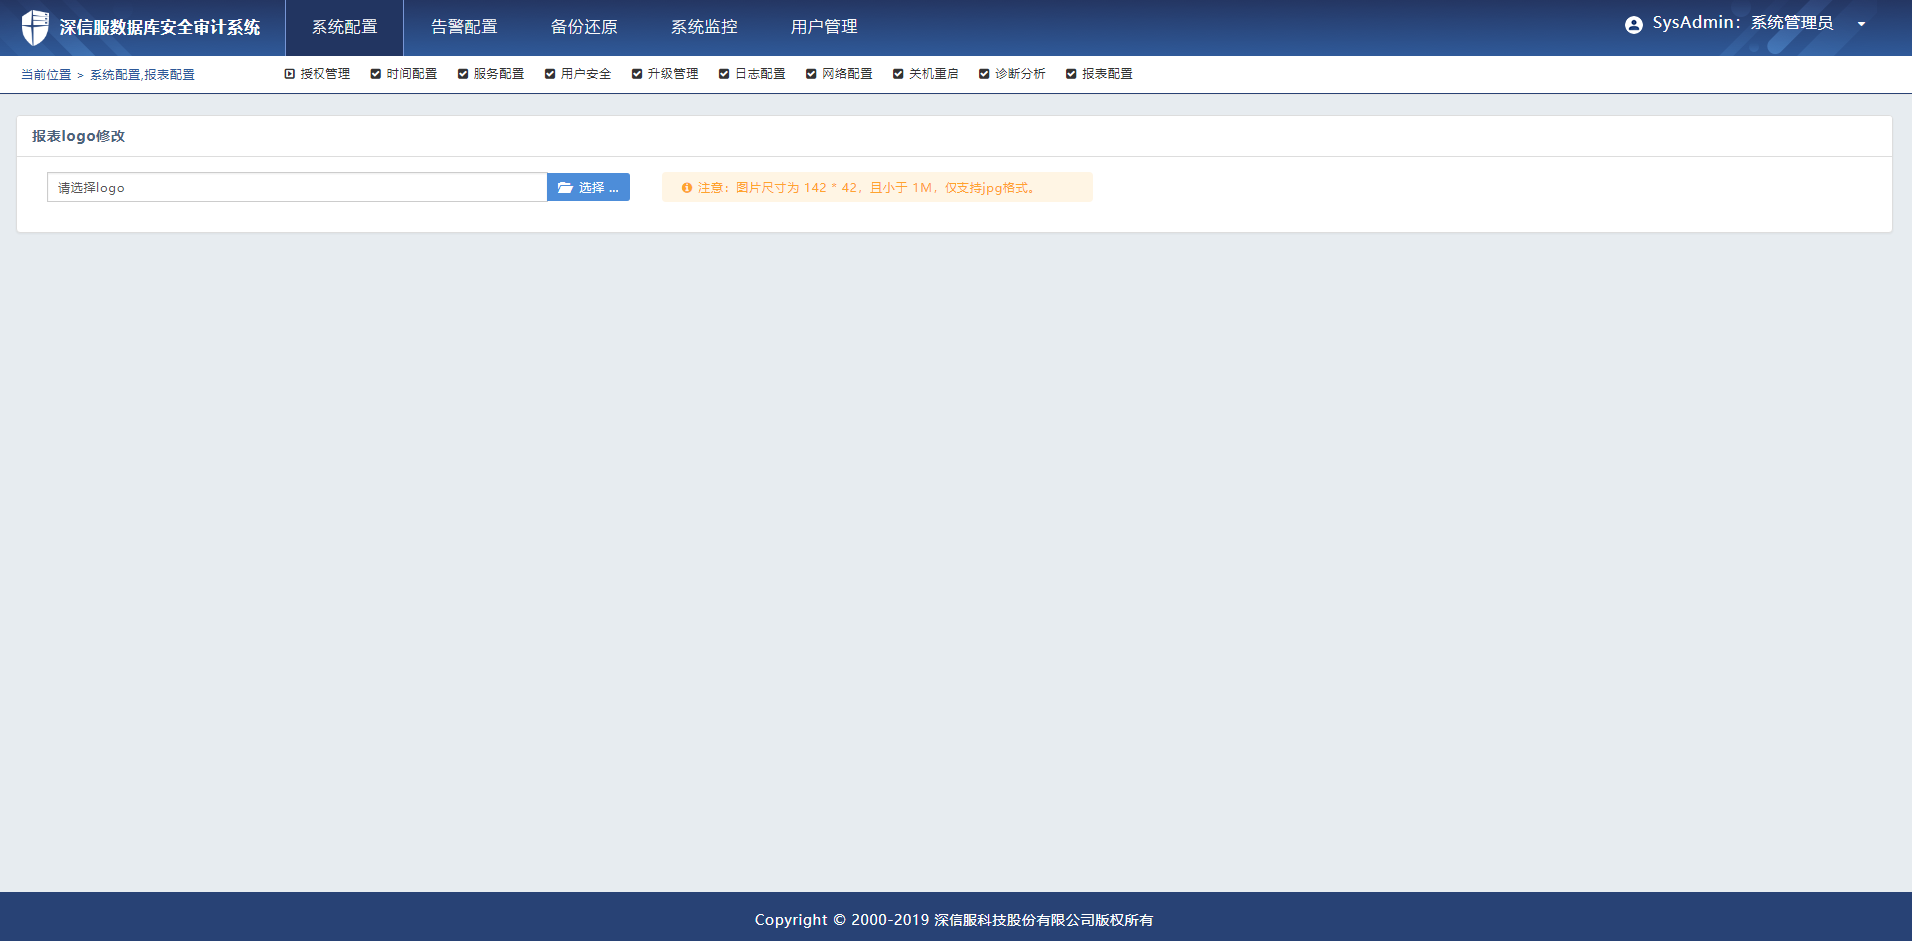
Task: Expand the SysAdmin user dropdown arrow
Action: (1861, 25)
